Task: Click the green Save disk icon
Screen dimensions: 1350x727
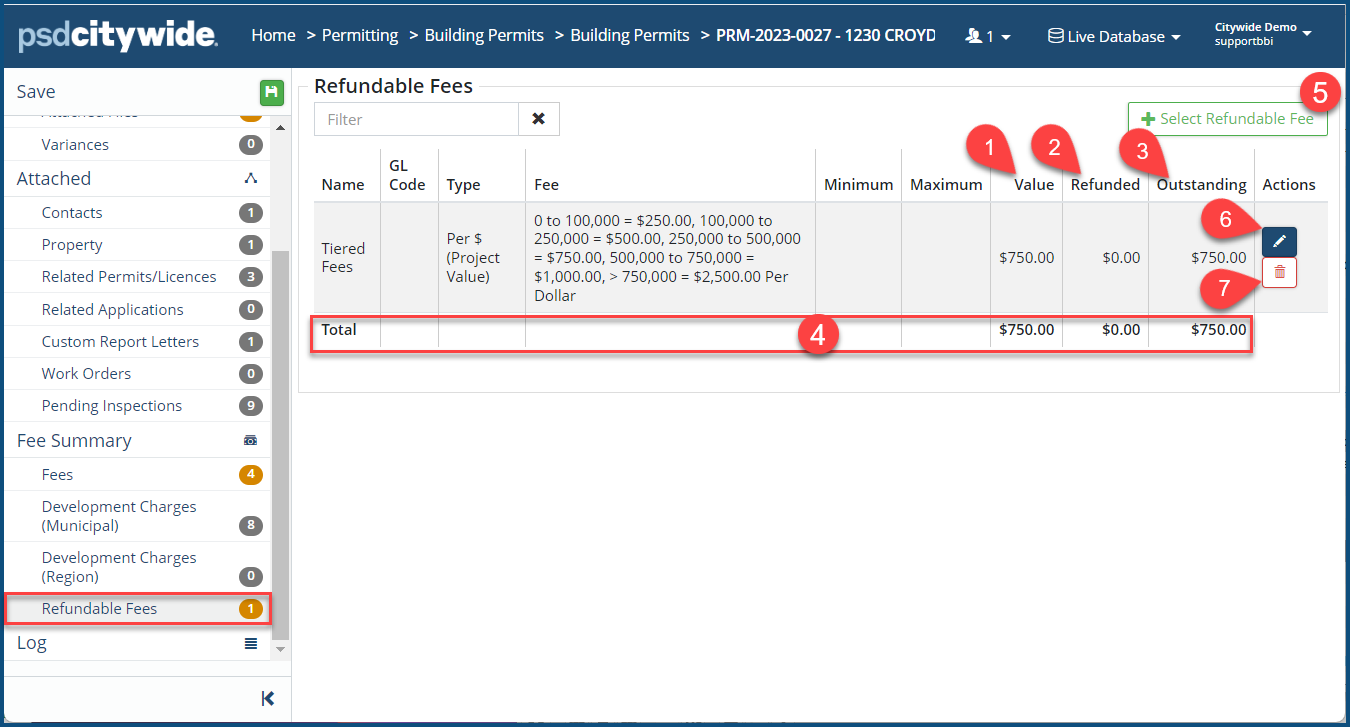Action: [x=271, y=93]
